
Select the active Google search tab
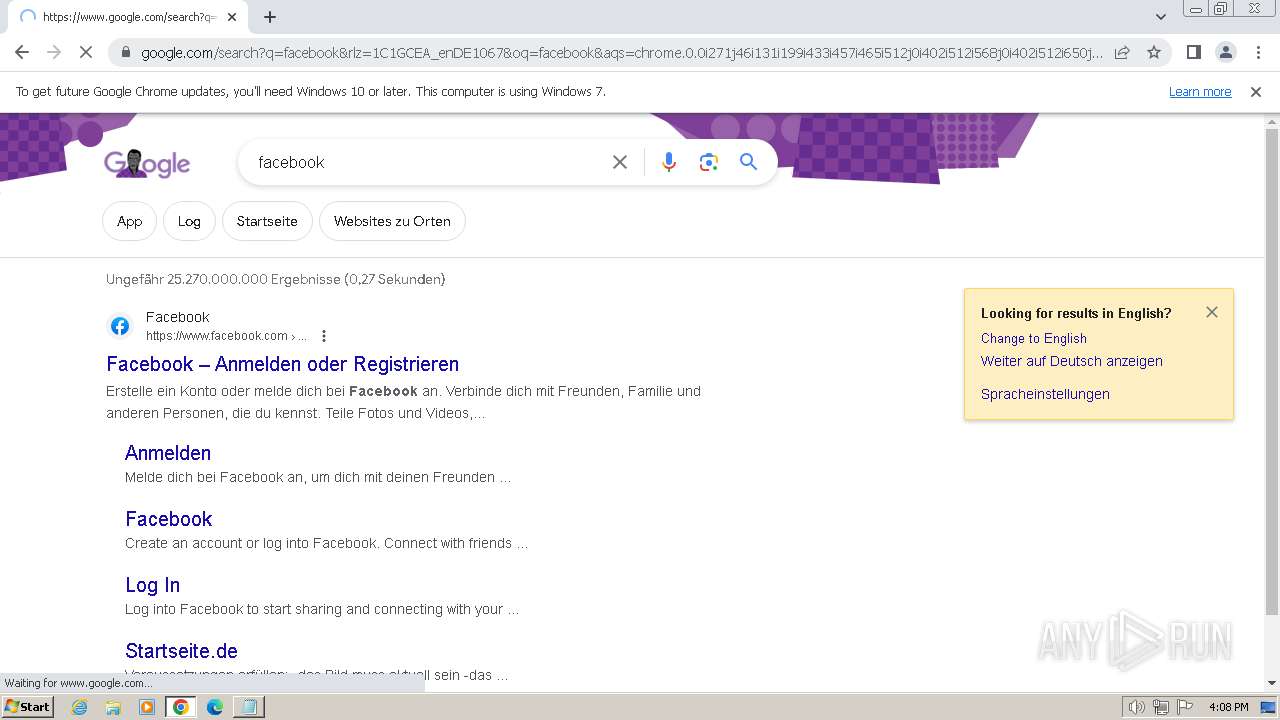[128, 17]
